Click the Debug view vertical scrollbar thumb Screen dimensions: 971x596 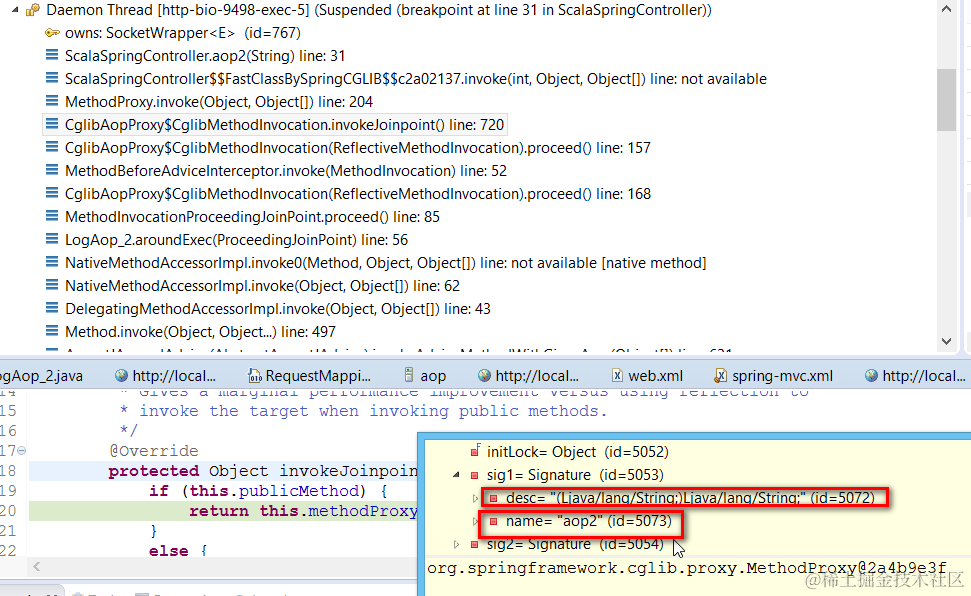pyautogui.click(x=946, y=99)
